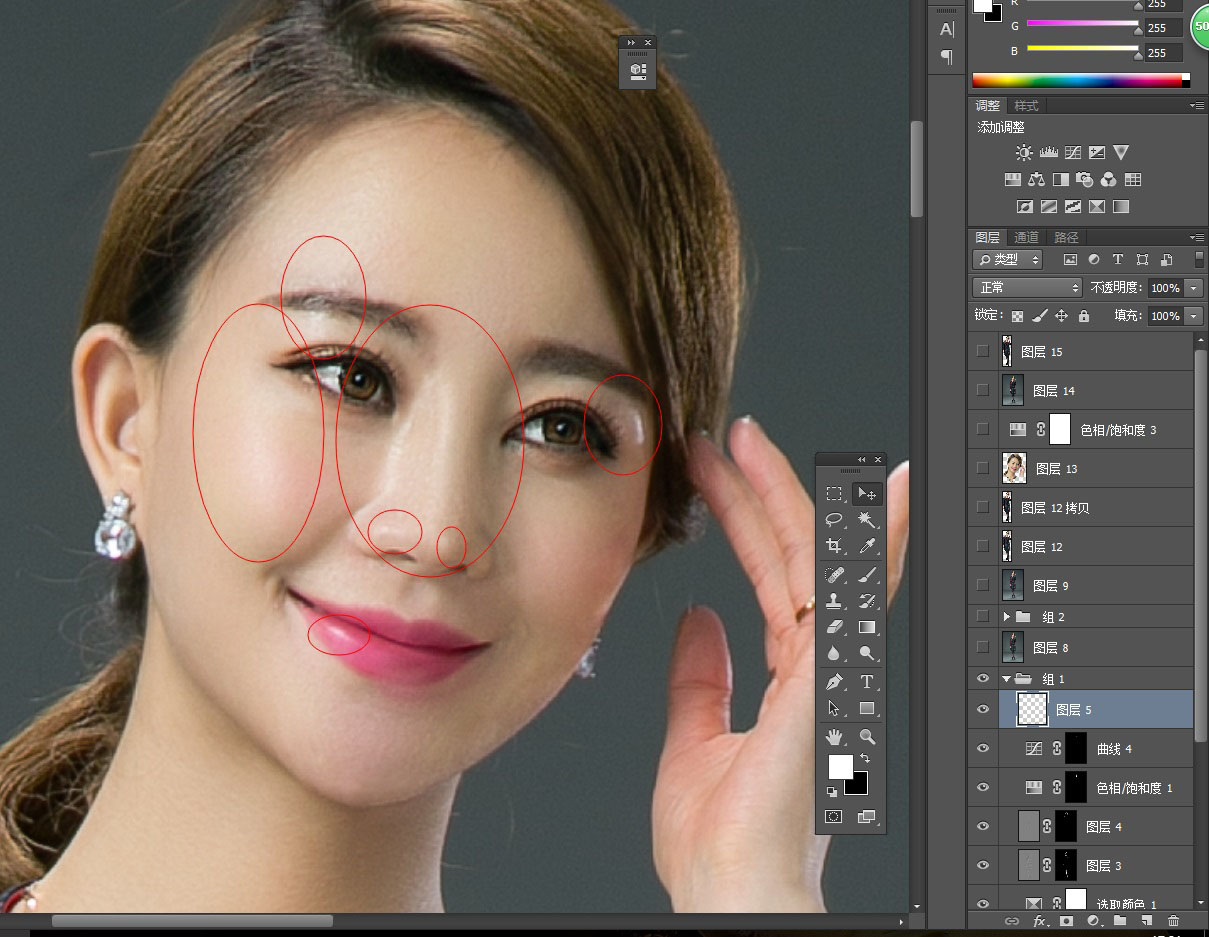Pick the Clone Stamp tool
Viewport: 1209px width, 937px height.
[x=833, y=601]
